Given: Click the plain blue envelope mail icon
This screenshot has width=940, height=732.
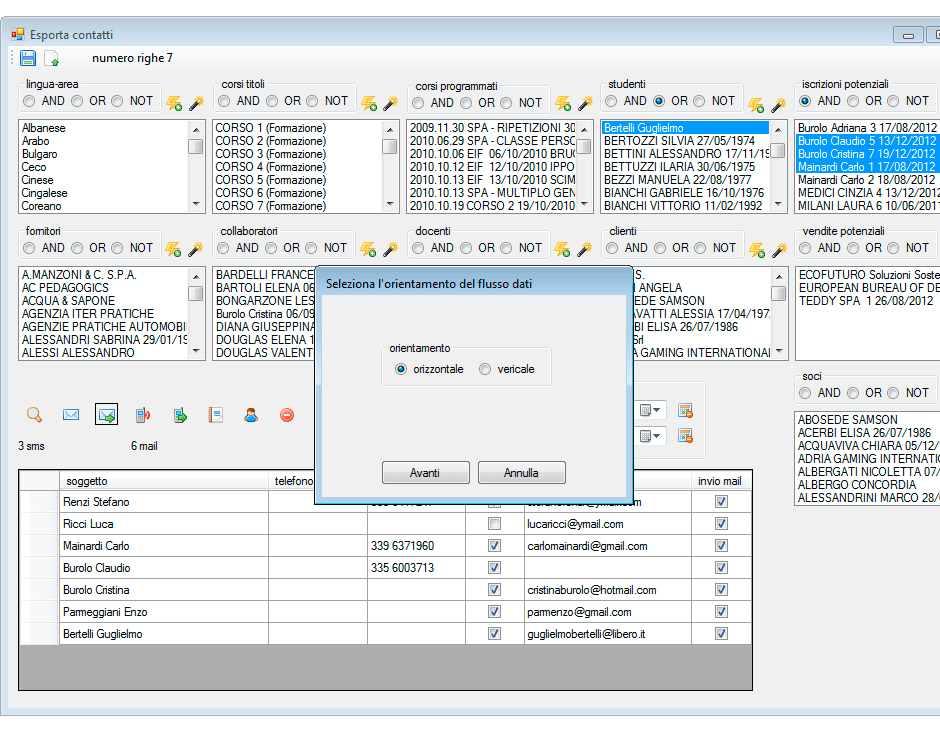Looking at the screenshot, I should 71,415.
